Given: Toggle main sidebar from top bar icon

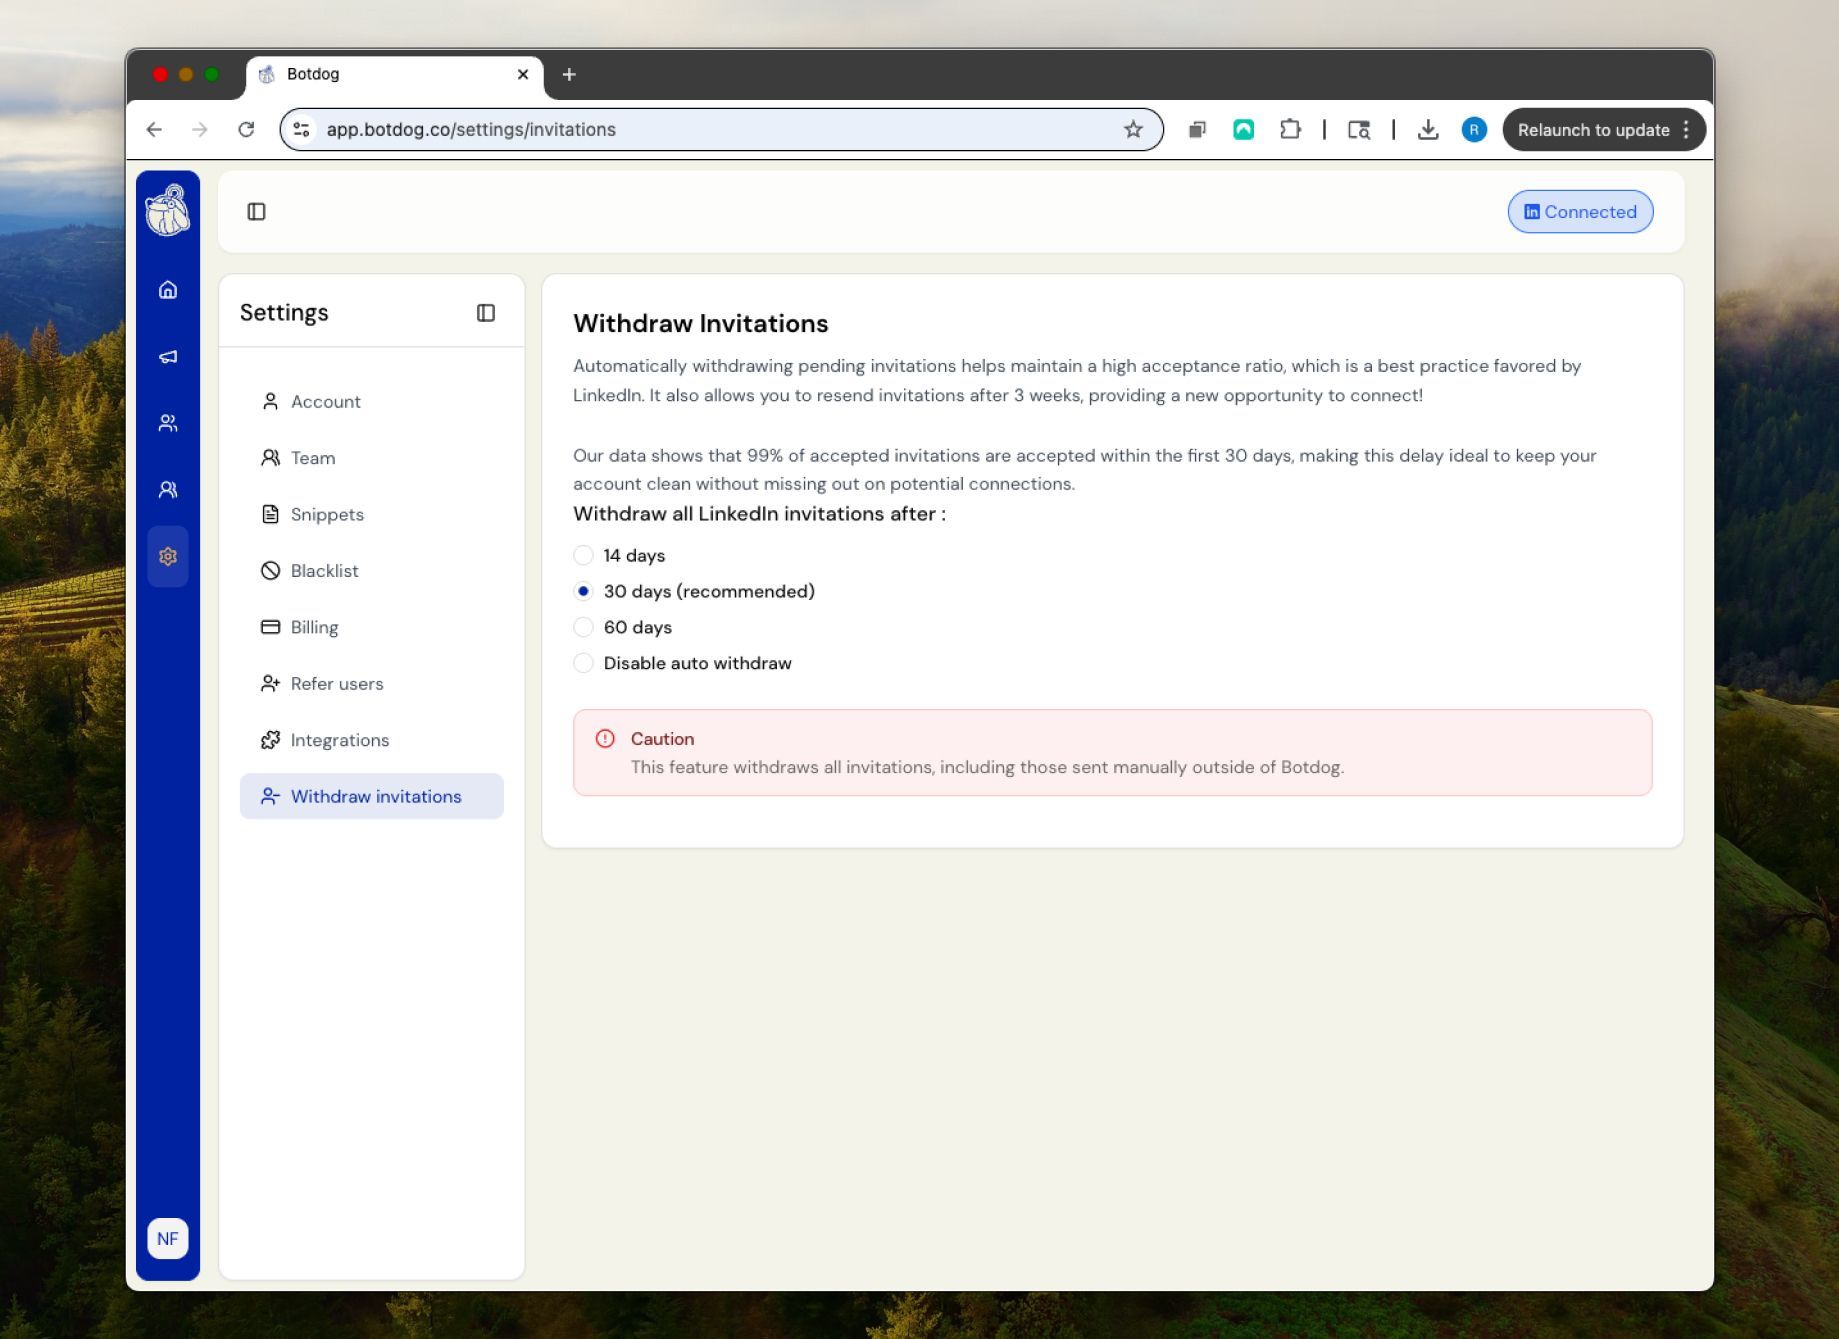Looking at the screenshot, I should pyautogui.click(x=257, y=212).
